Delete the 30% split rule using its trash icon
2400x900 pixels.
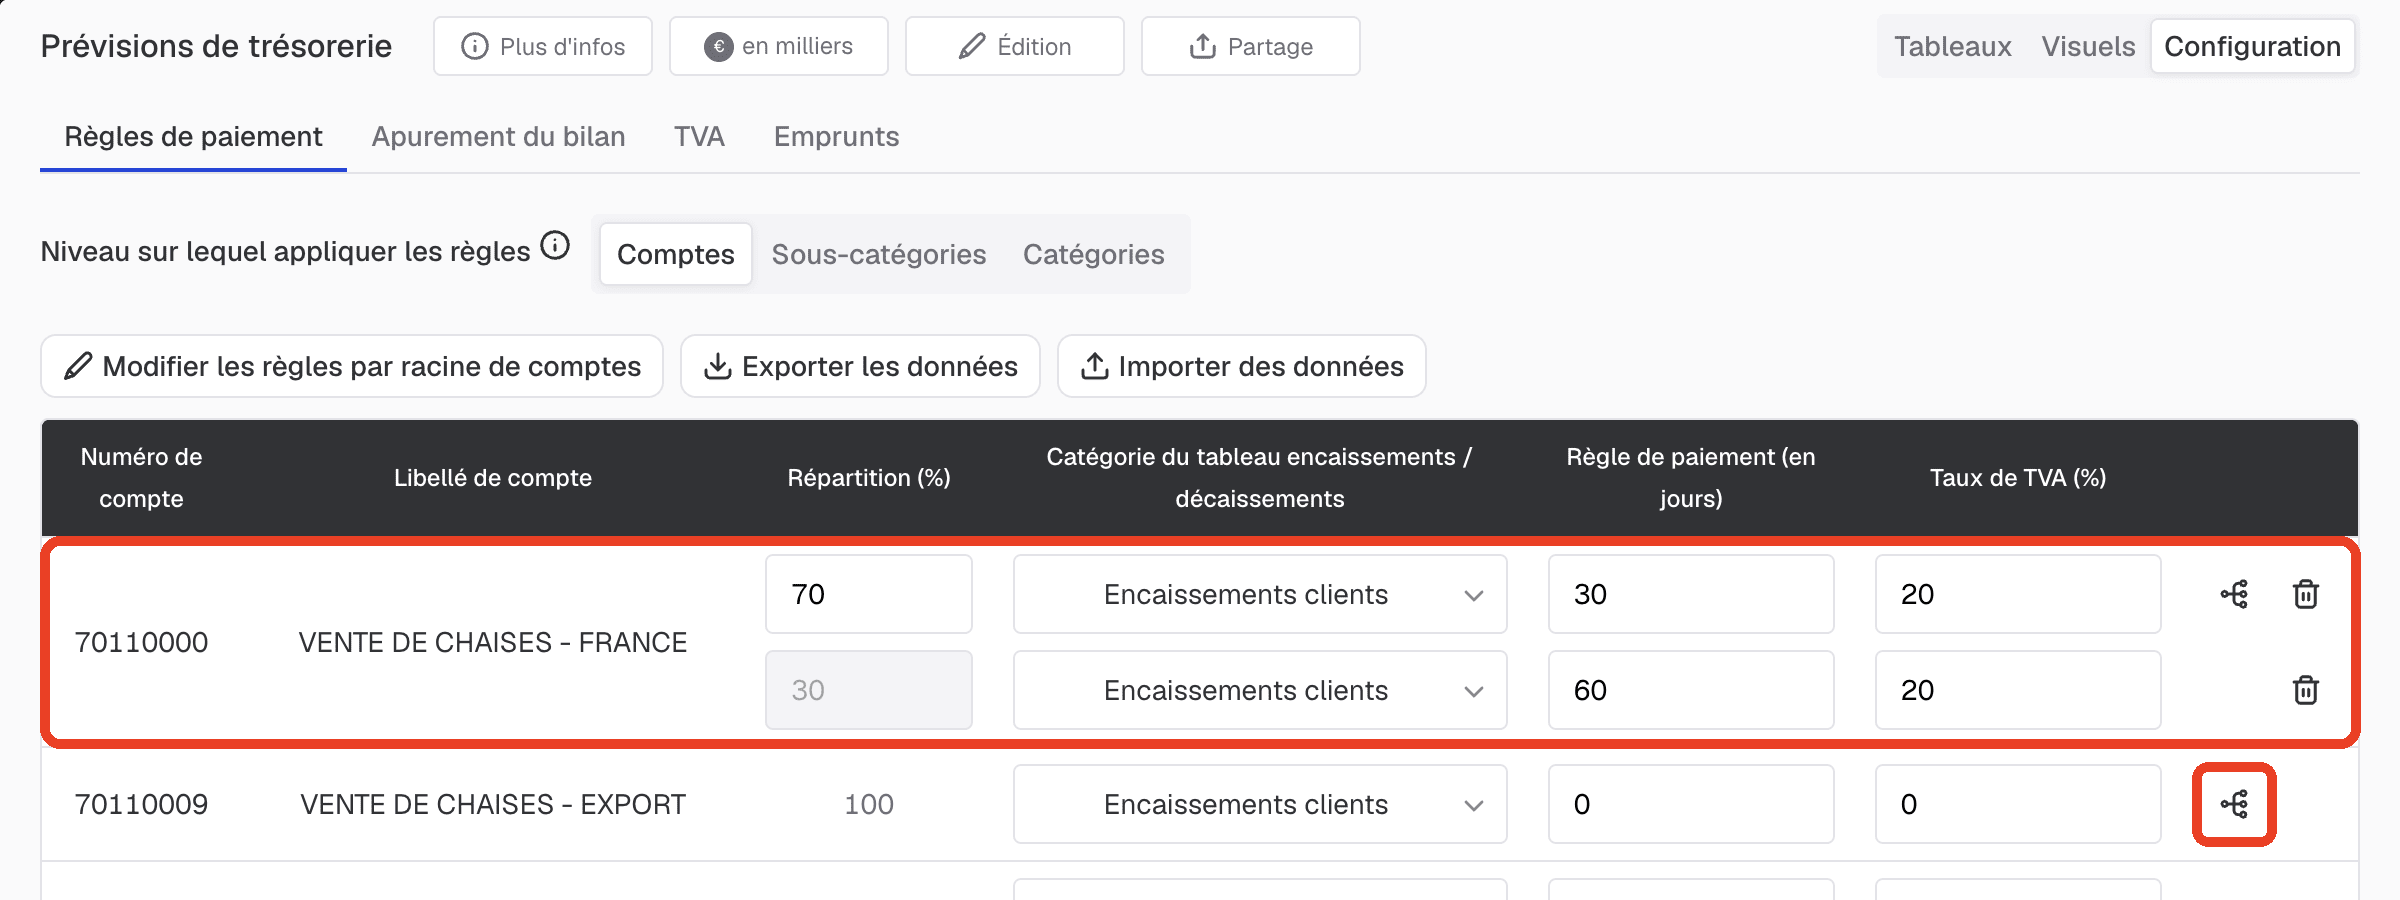point(2305,690)
